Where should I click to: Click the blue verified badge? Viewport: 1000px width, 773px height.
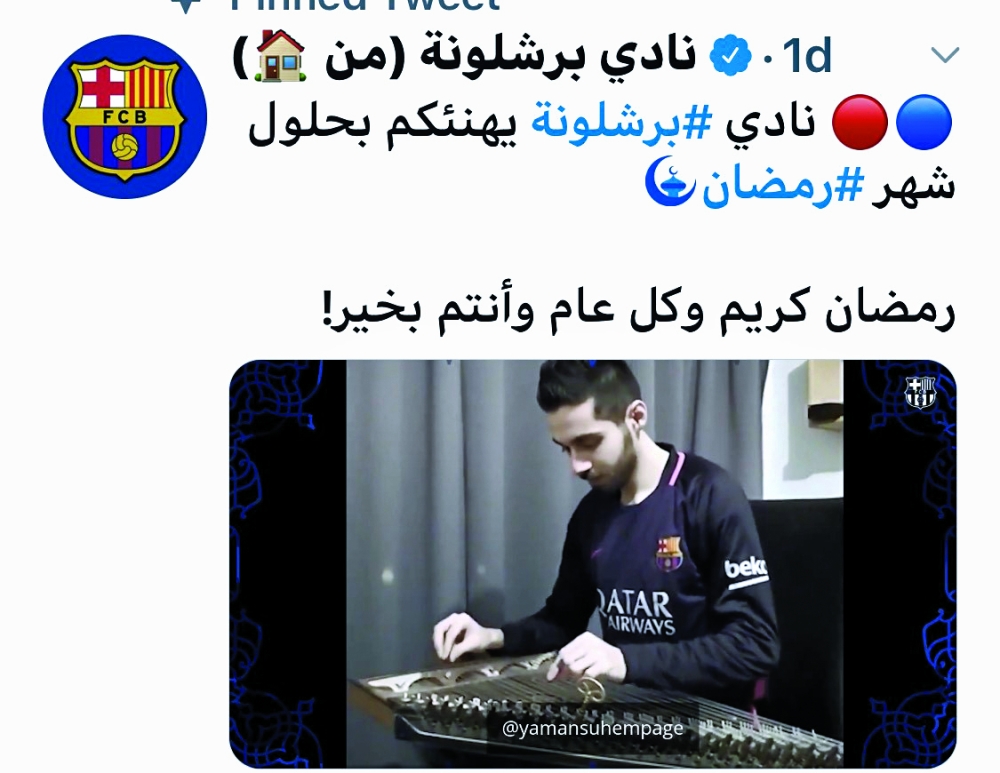(731, 55)
